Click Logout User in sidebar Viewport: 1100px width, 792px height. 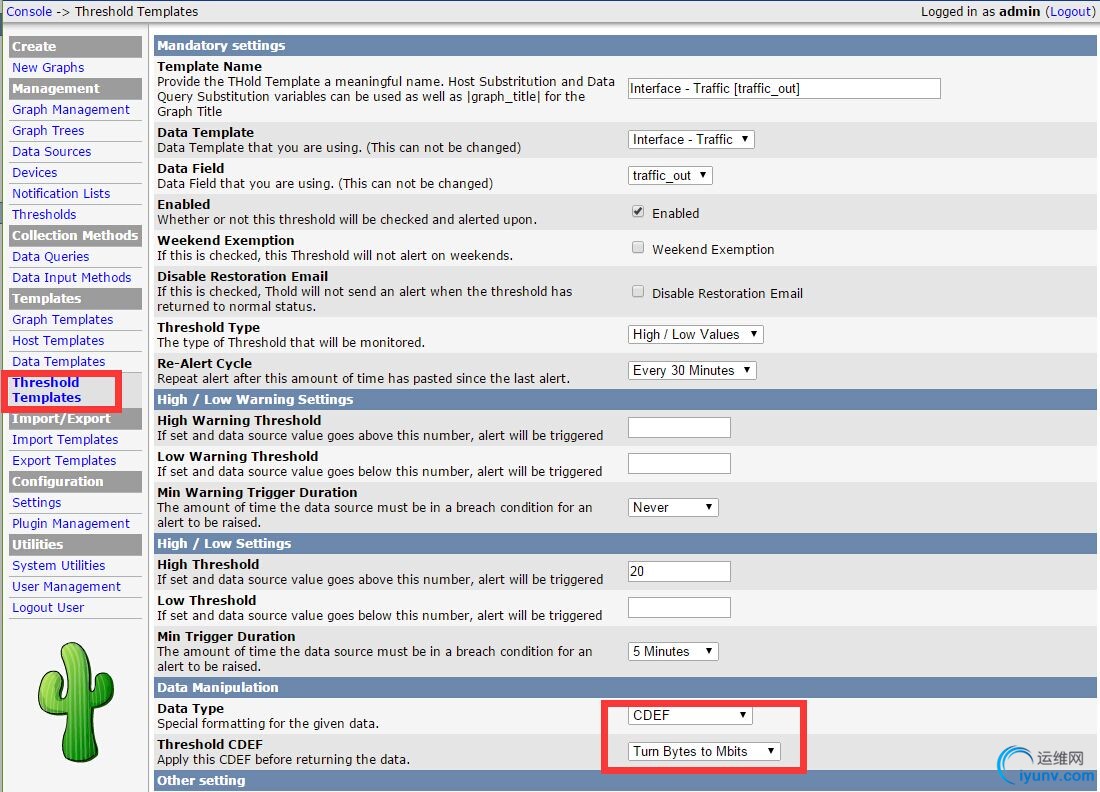click(48, 608)
